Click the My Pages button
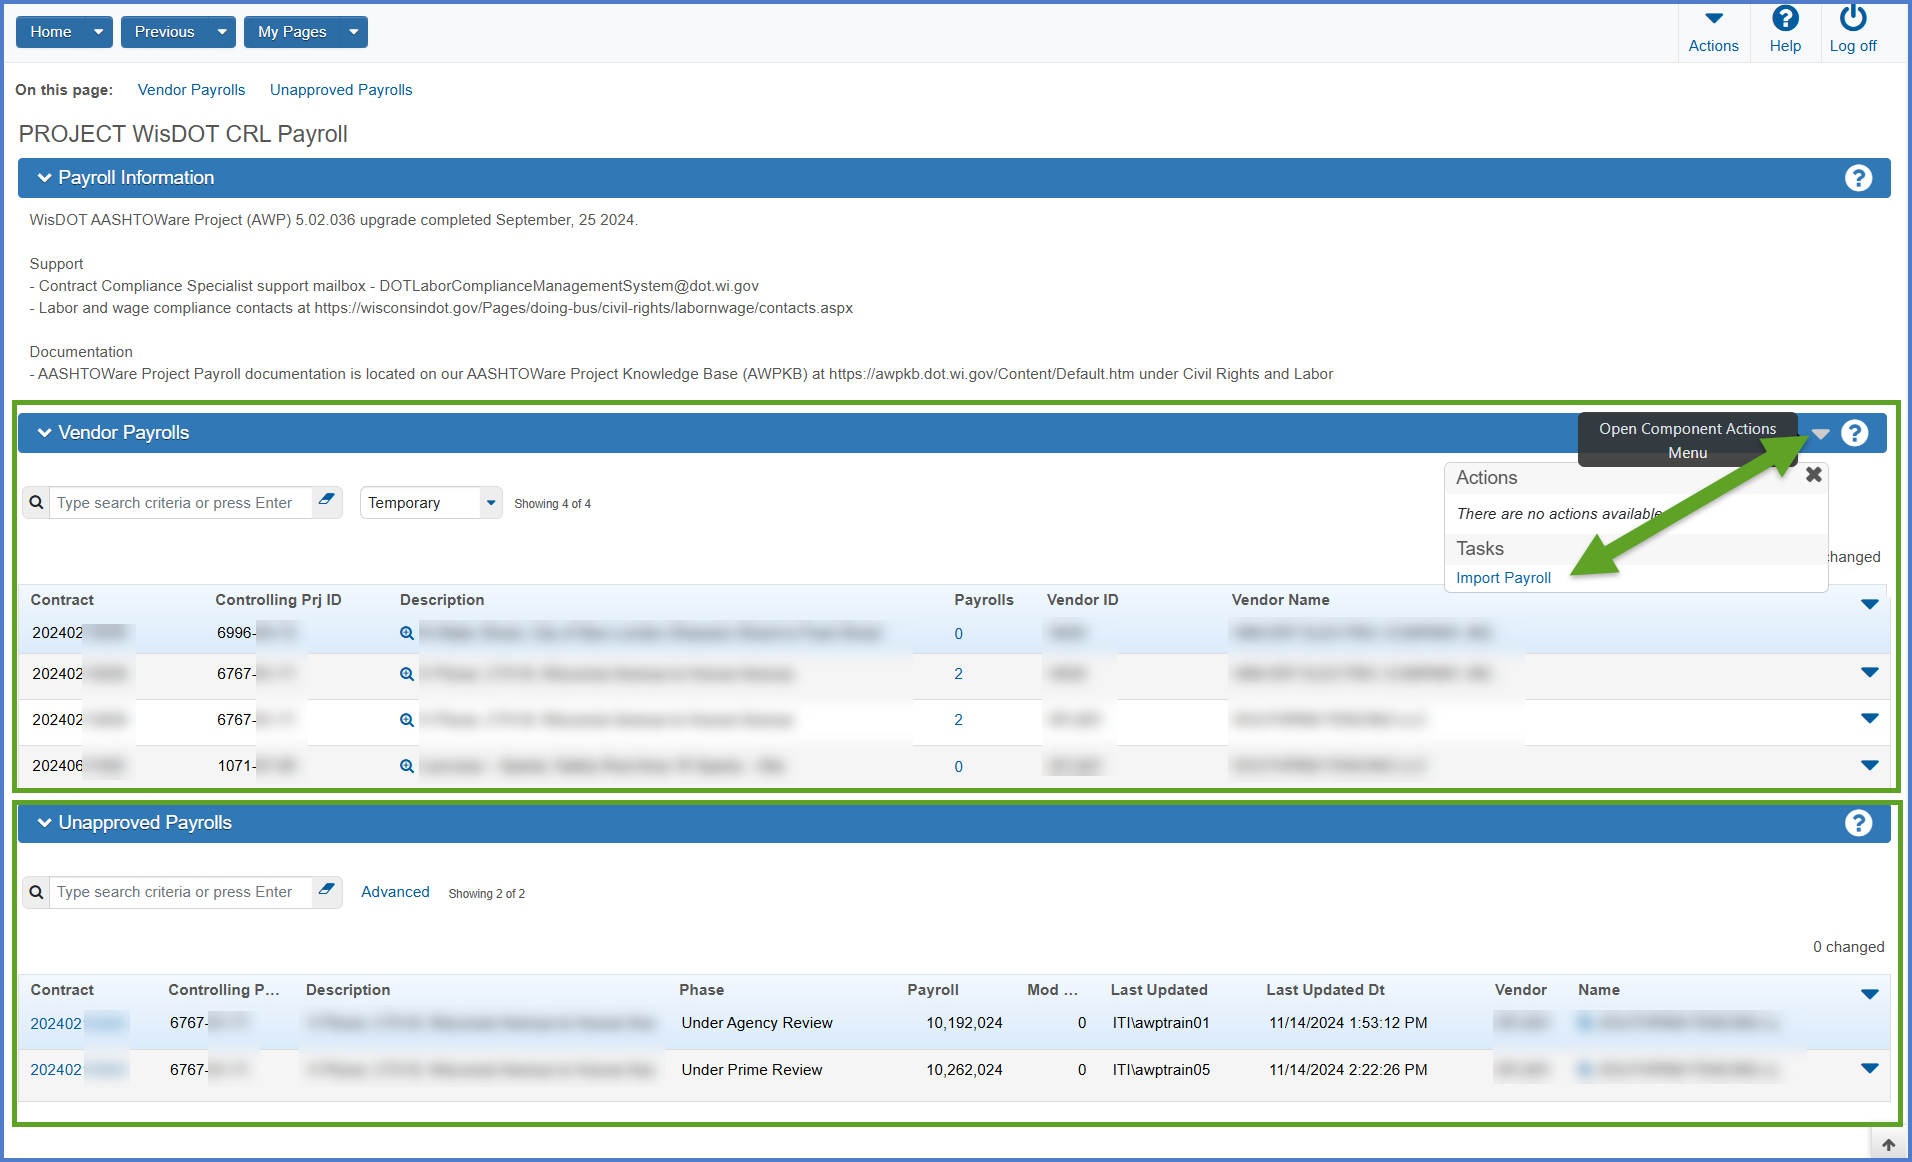This screenshot has width=1912, height=1162. pyautogui.click(x=292, y=32)
